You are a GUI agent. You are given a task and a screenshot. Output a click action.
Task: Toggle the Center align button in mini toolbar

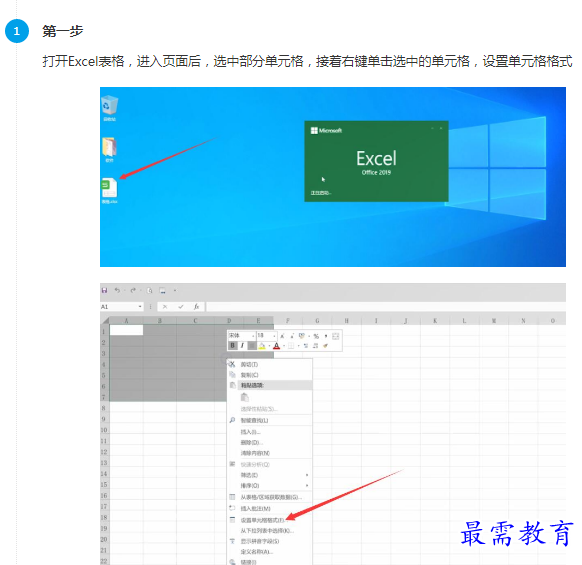point(252,346)
